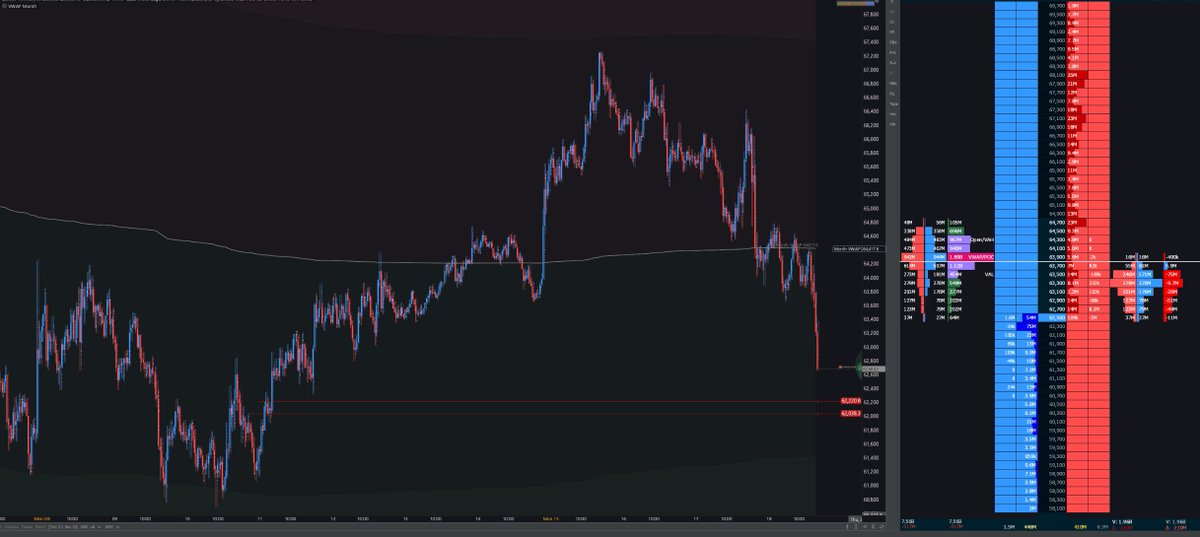Viewport: 1200px width, 537px height.
Task: Click the 60,800 label on chart price axis
Action: [x=870, y=499]
